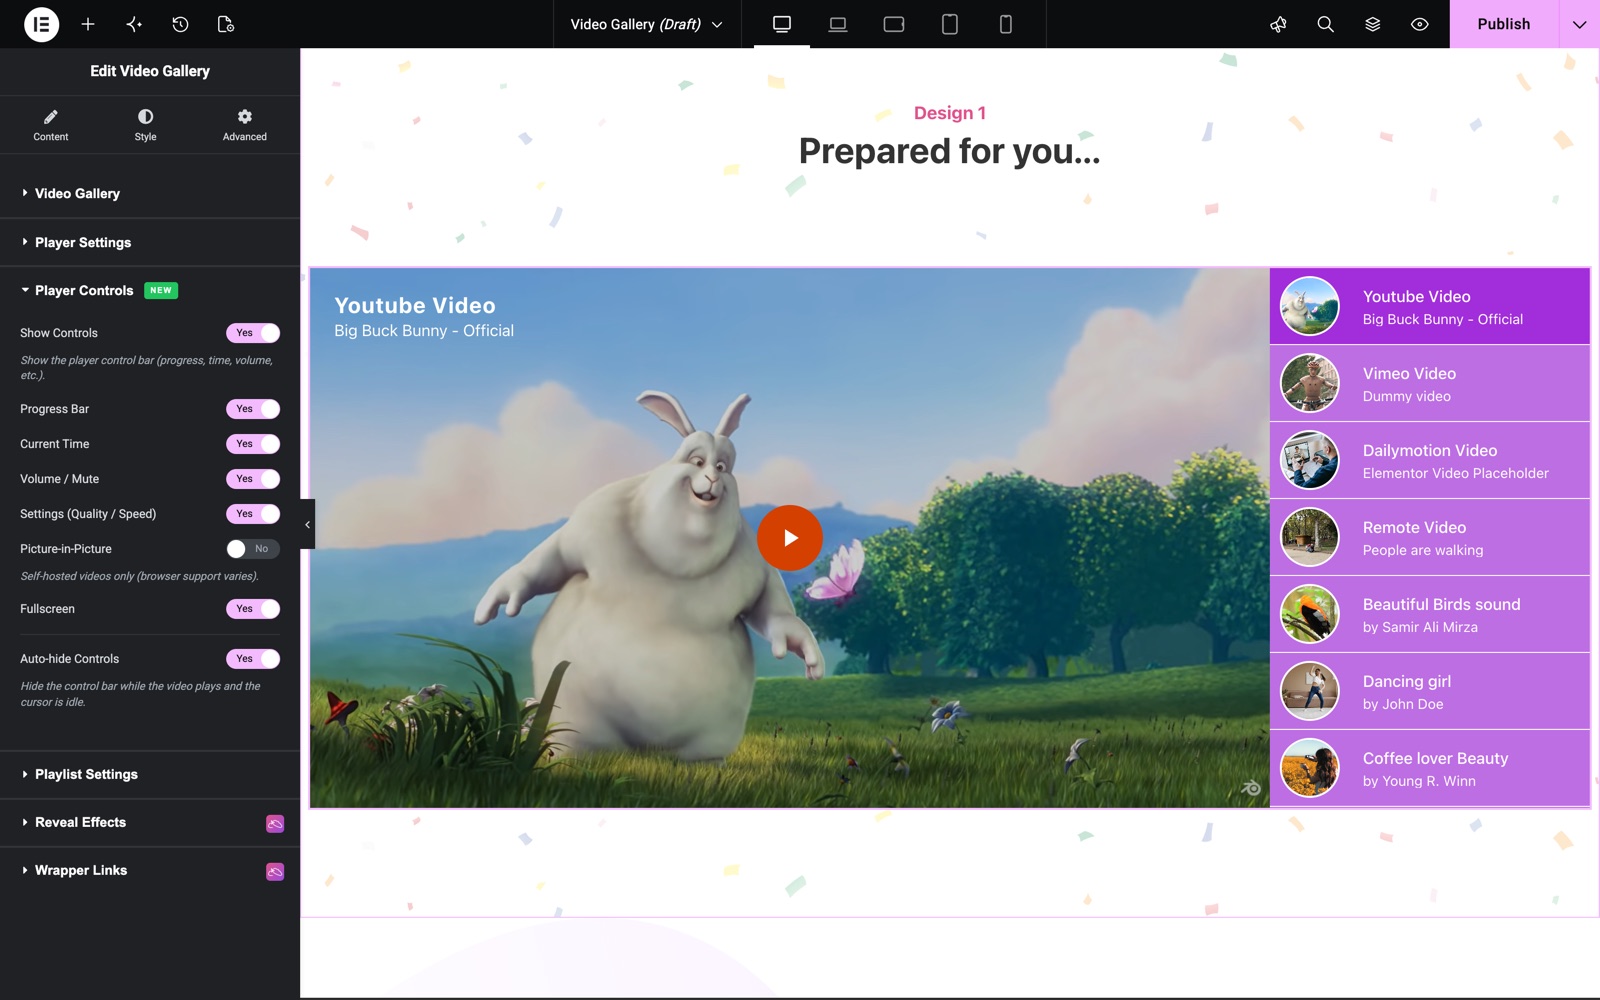This screenshot has height=1000, width=1600.
Task: Open the History clock icon
Action: coord(180,24)
